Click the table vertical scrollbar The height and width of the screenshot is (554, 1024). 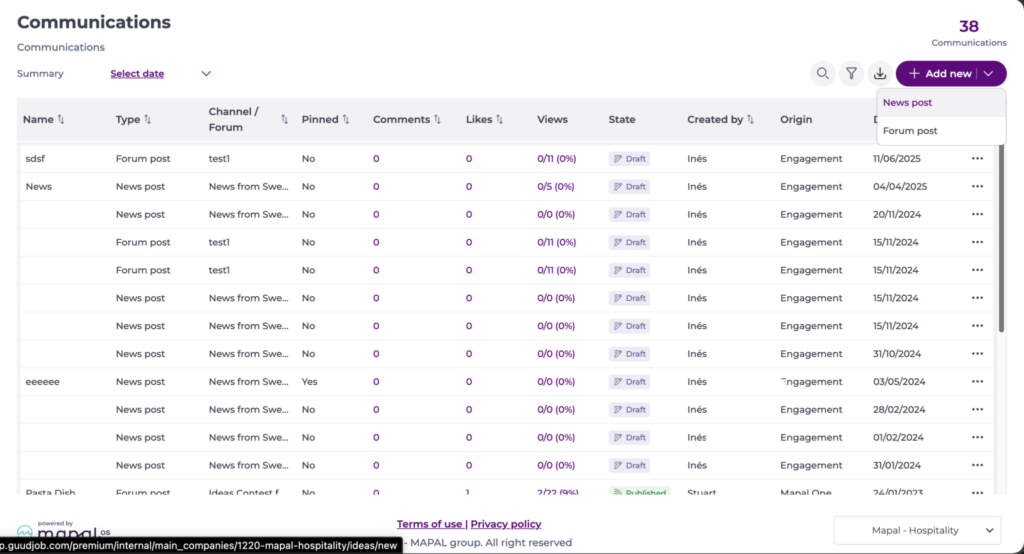[x=1001, y=240]
